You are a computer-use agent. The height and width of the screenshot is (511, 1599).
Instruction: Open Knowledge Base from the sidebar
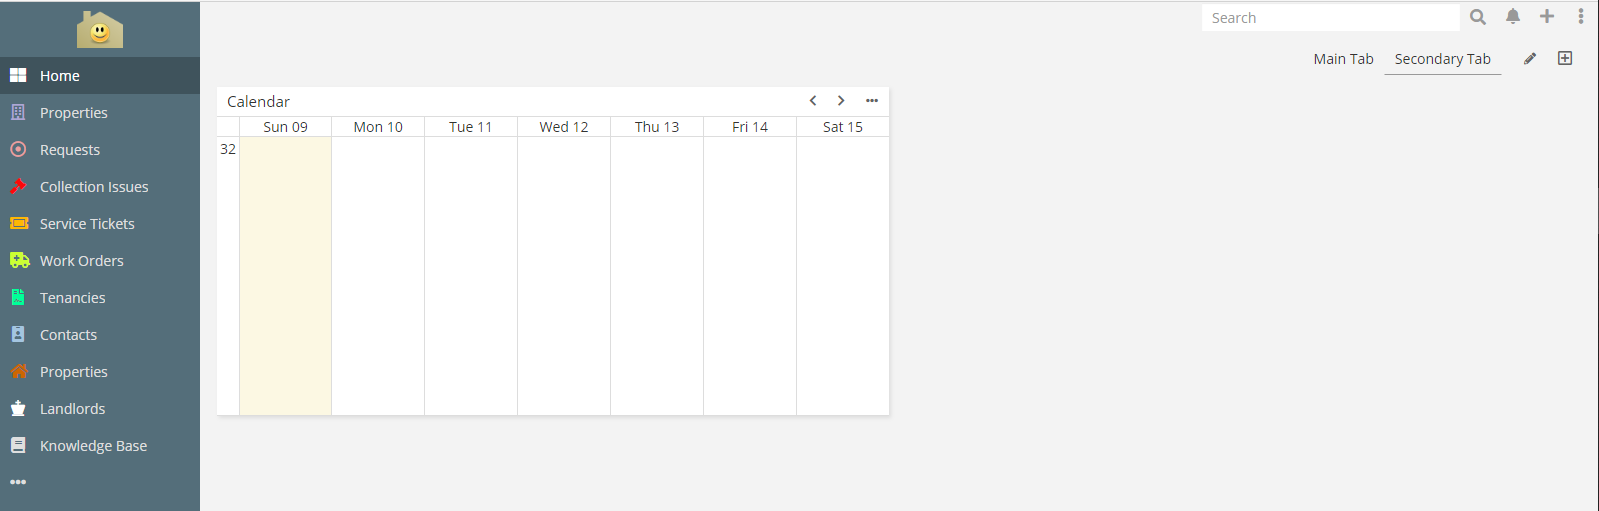93,446
